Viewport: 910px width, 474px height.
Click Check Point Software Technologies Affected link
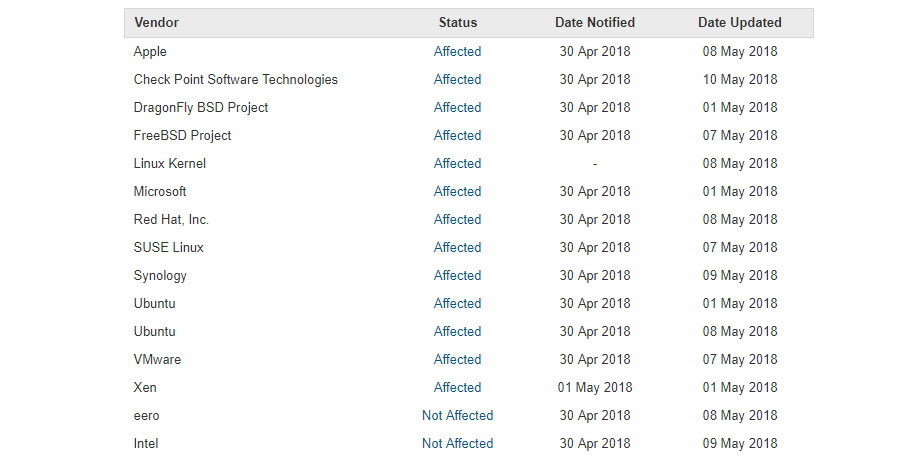point(457,79)
